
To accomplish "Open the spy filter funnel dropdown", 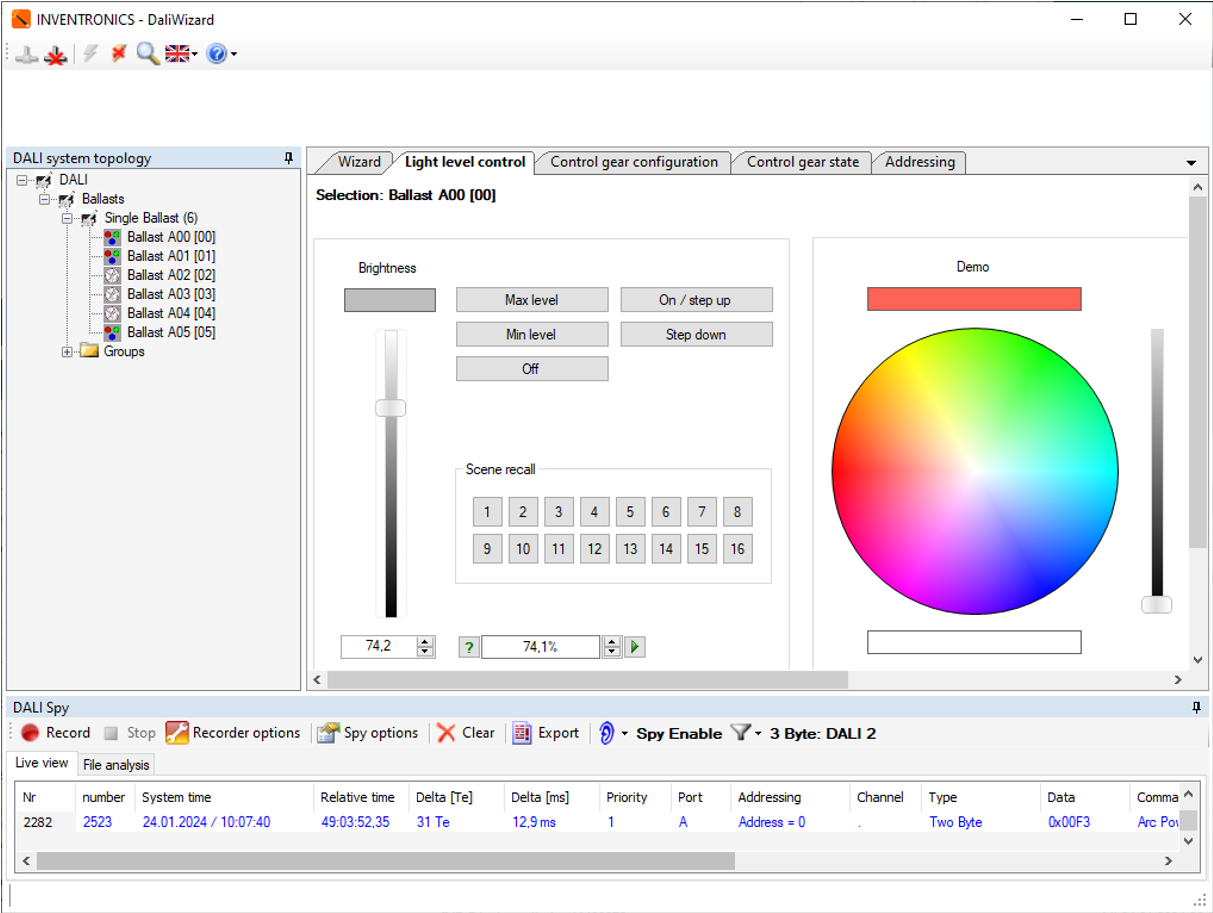I will point(744,733).
